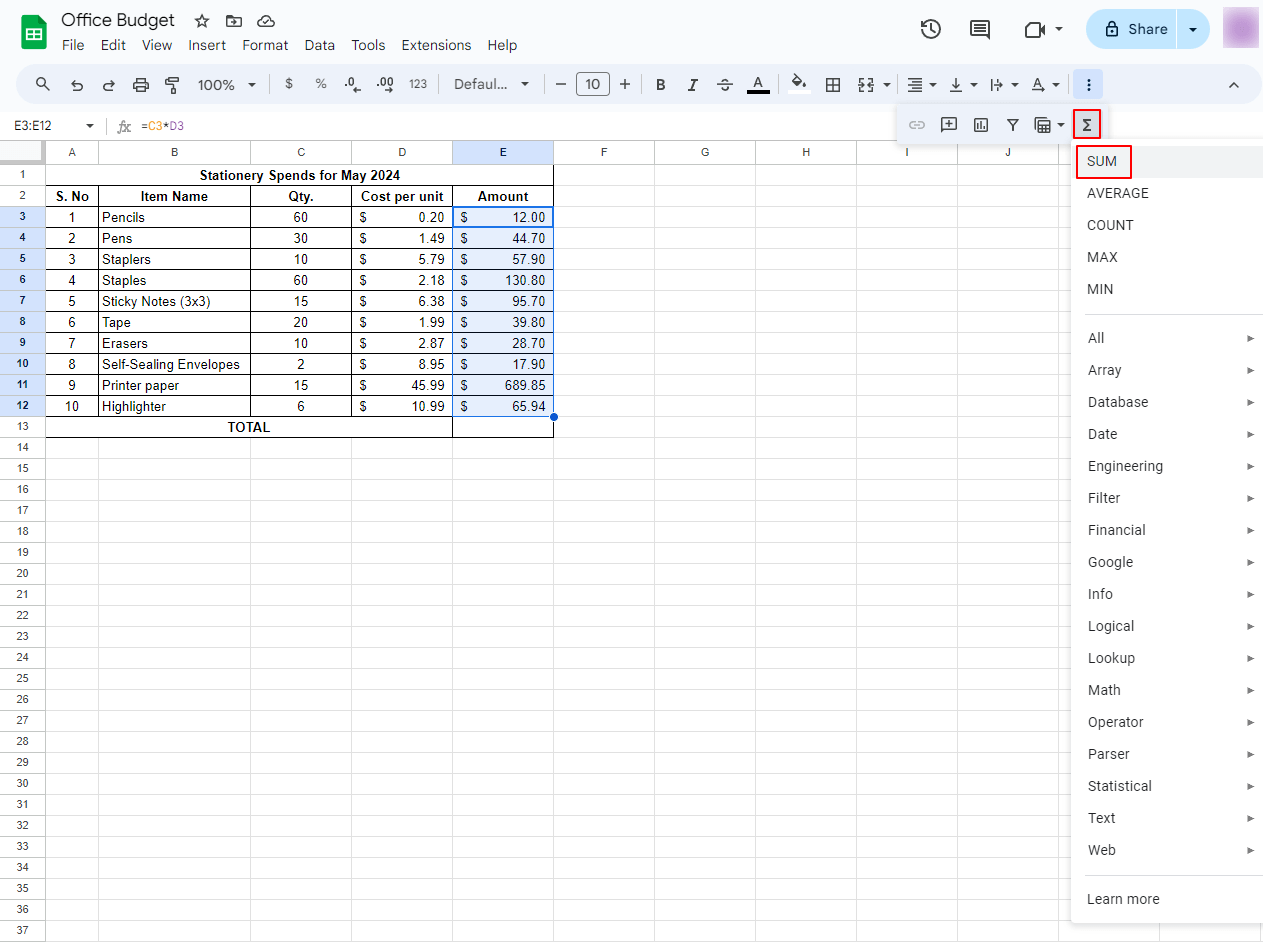Screen dimensions: 1263x942
Task: Click the font size field showing 10
Action: [x=593, y=85]
